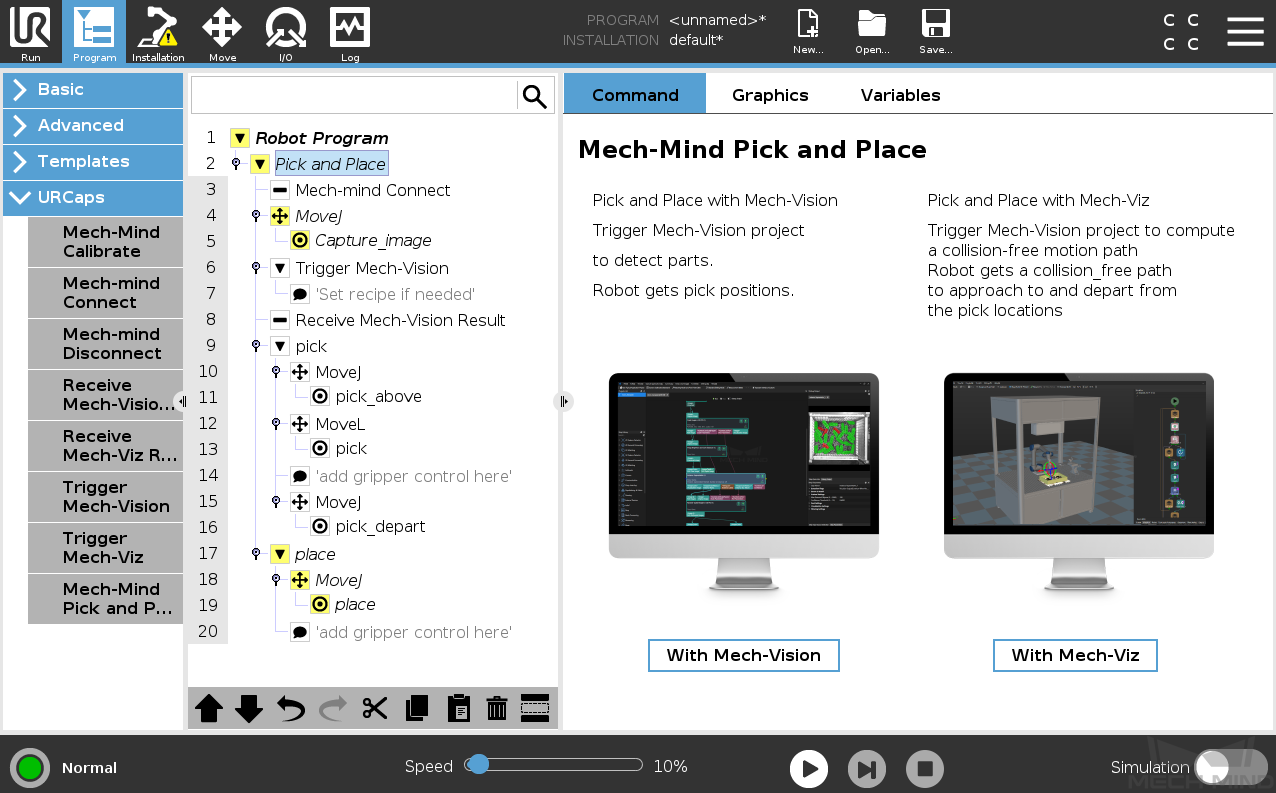Collapse the Pick and Place node
Viewport: 1276px width, 793px height.
point(260,164)
